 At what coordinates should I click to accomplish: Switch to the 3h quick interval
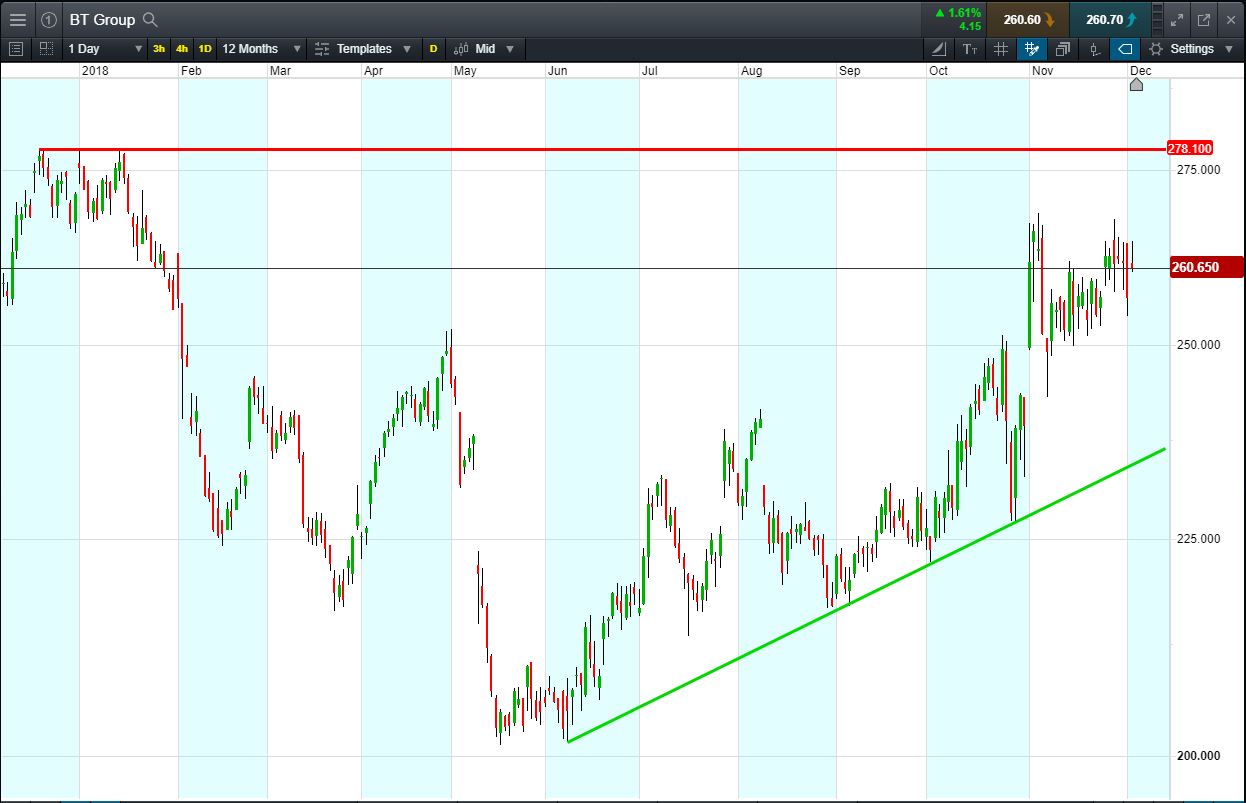(x=159, y=48)
